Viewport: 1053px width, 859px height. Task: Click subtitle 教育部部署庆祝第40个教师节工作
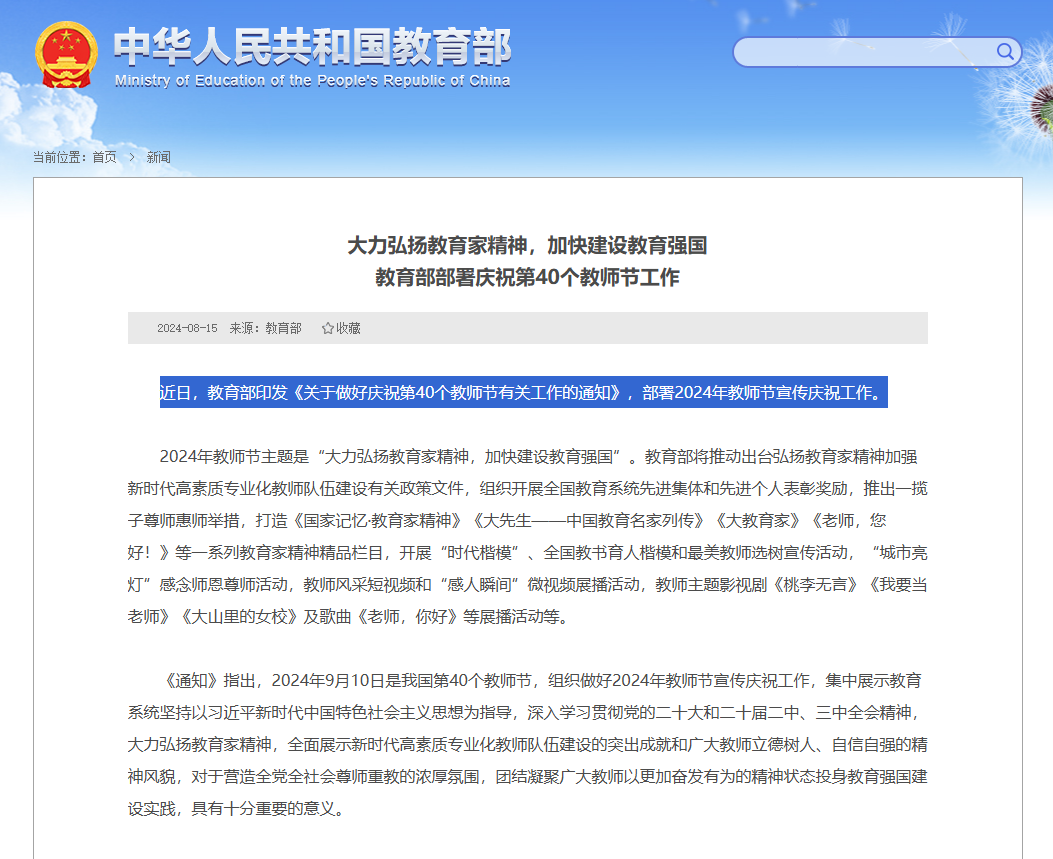click(x=527, y=277)
